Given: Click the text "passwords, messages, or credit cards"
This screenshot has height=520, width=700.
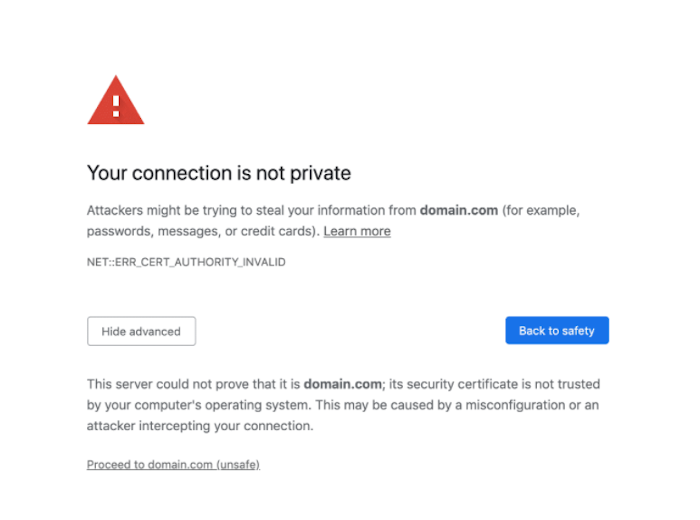Looking at the screenshot, I should point(202,231).
